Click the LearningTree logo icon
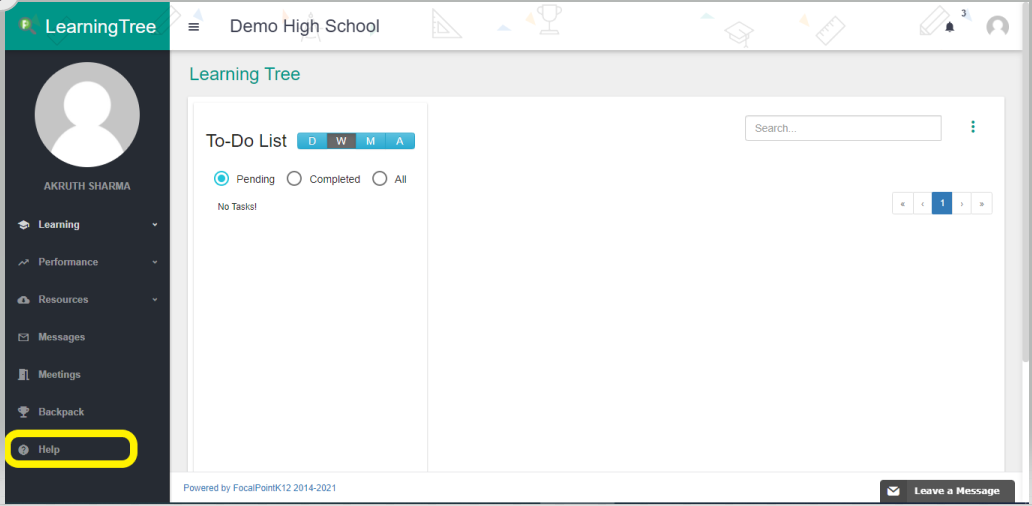 [28, 26]
